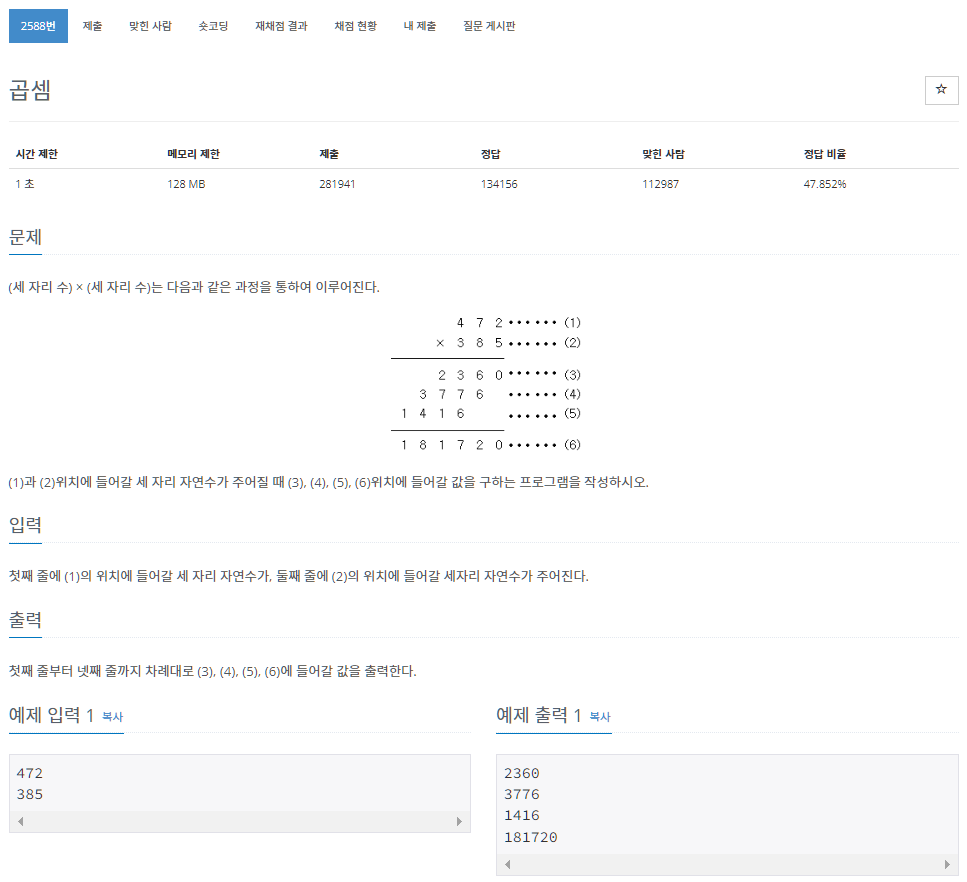Click the 예제 출력 1 heading

click(538, 715)
